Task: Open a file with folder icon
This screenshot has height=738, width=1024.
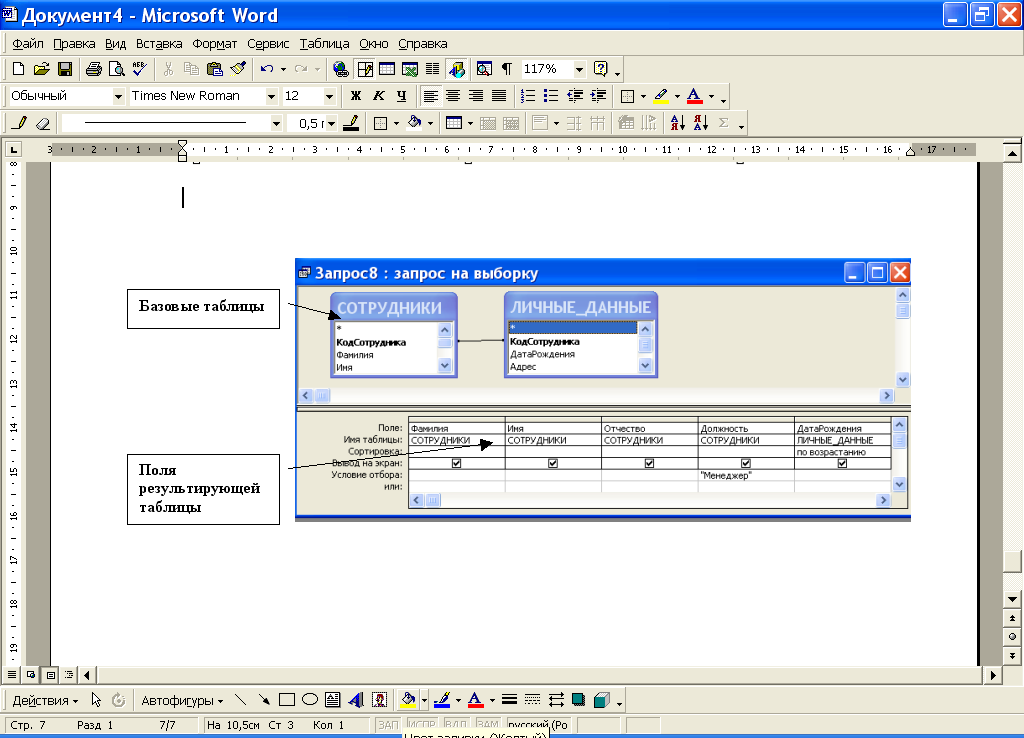Action: coord(41,69)
